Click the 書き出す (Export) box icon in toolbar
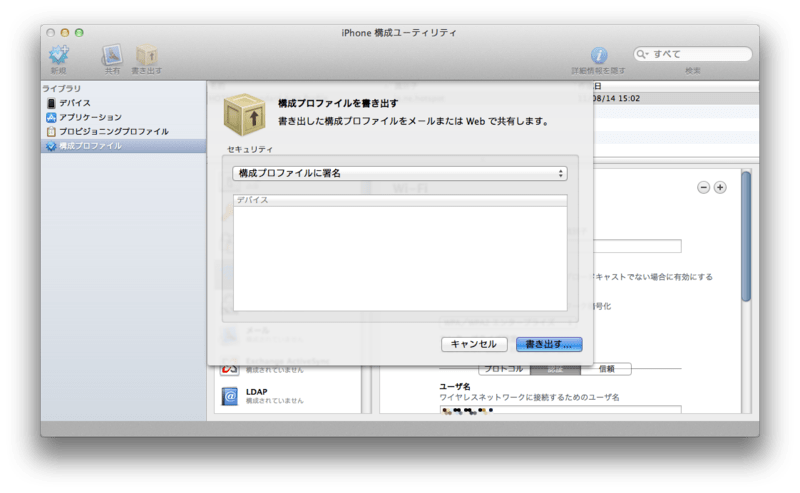 click(x=146, y=56)
